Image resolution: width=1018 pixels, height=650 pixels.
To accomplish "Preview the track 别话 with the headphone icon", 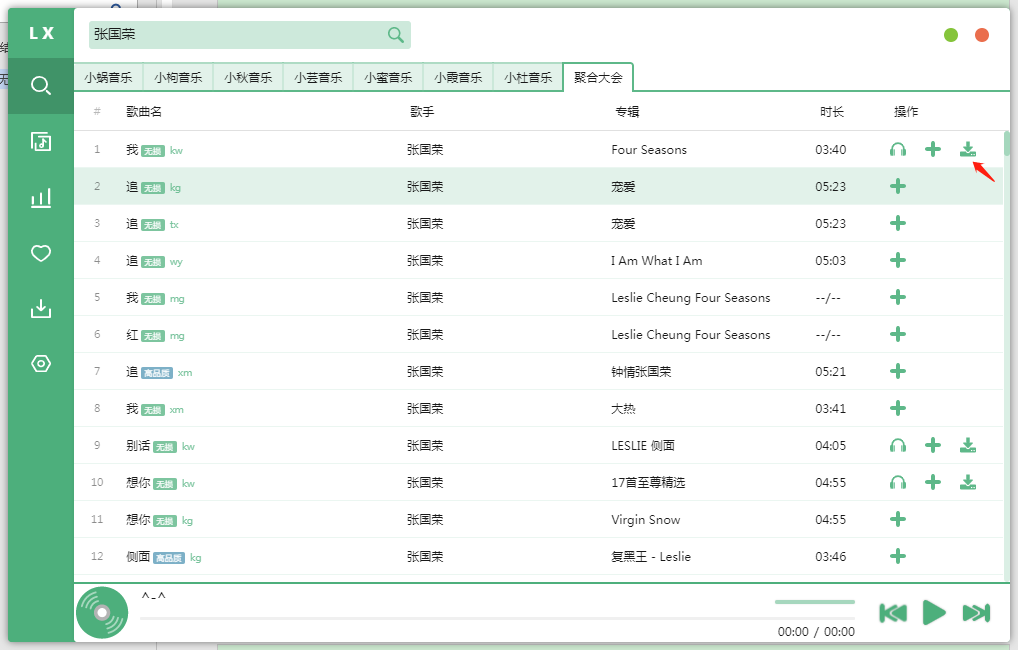I will coord(897,445).
